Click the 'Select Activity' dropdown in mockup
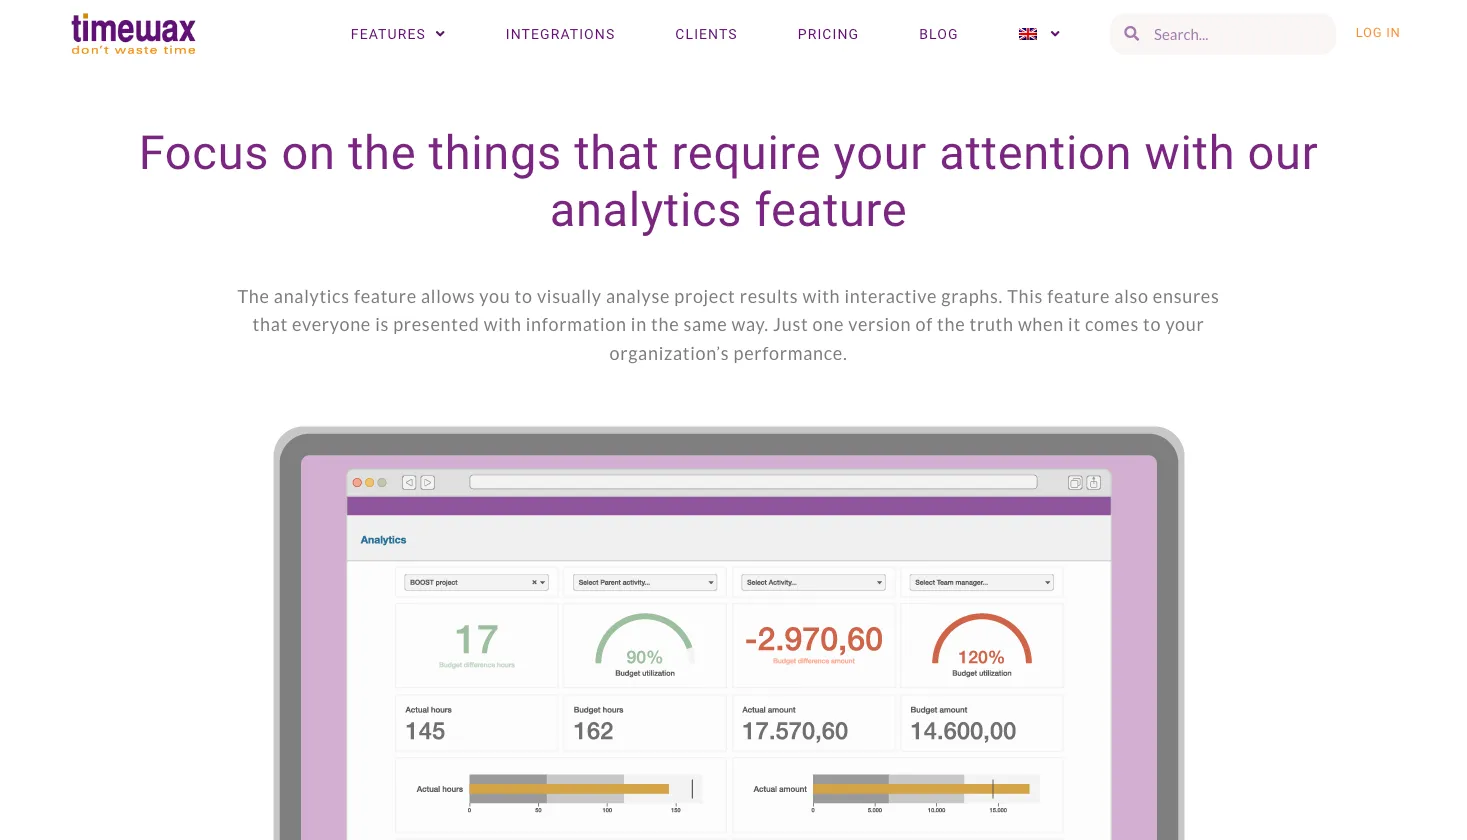Viewport: 1467px width, 840px height. [x=813, y=582]
